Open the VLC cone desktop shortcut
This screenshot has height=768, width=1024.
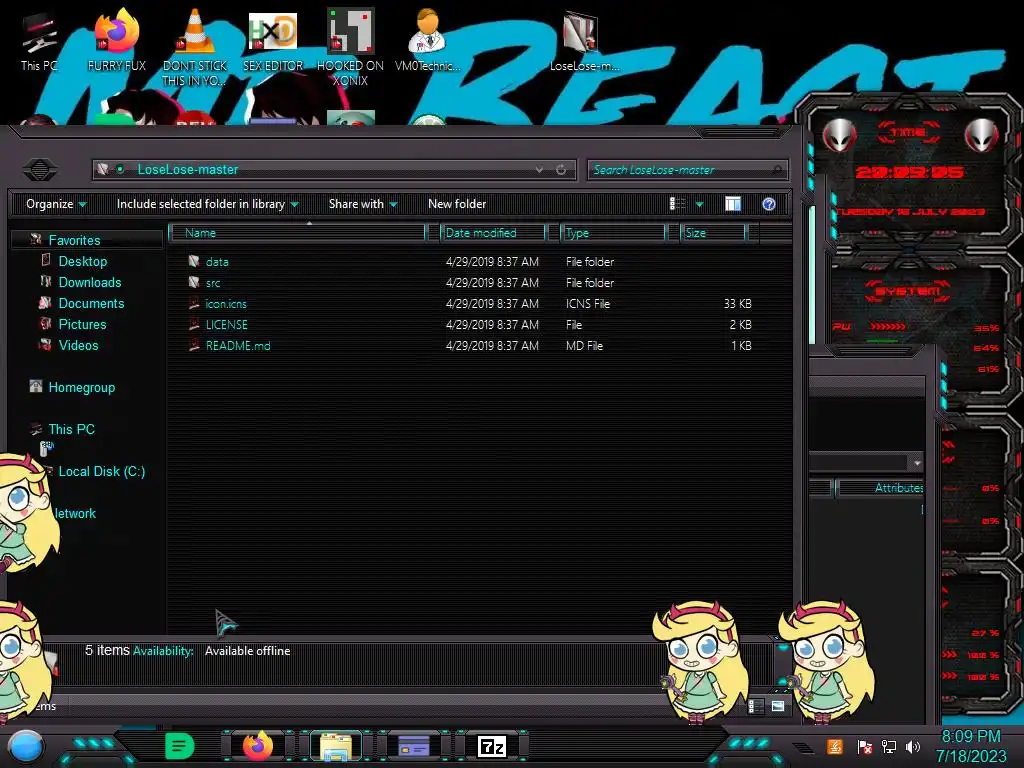195,48
